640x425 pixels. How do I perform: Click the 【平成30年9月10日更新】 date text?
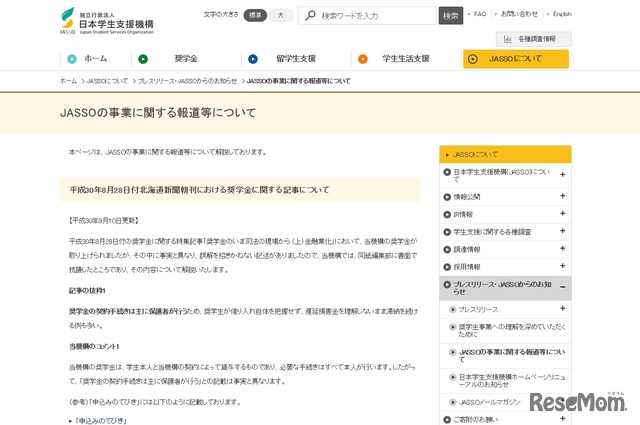[104, 220]
